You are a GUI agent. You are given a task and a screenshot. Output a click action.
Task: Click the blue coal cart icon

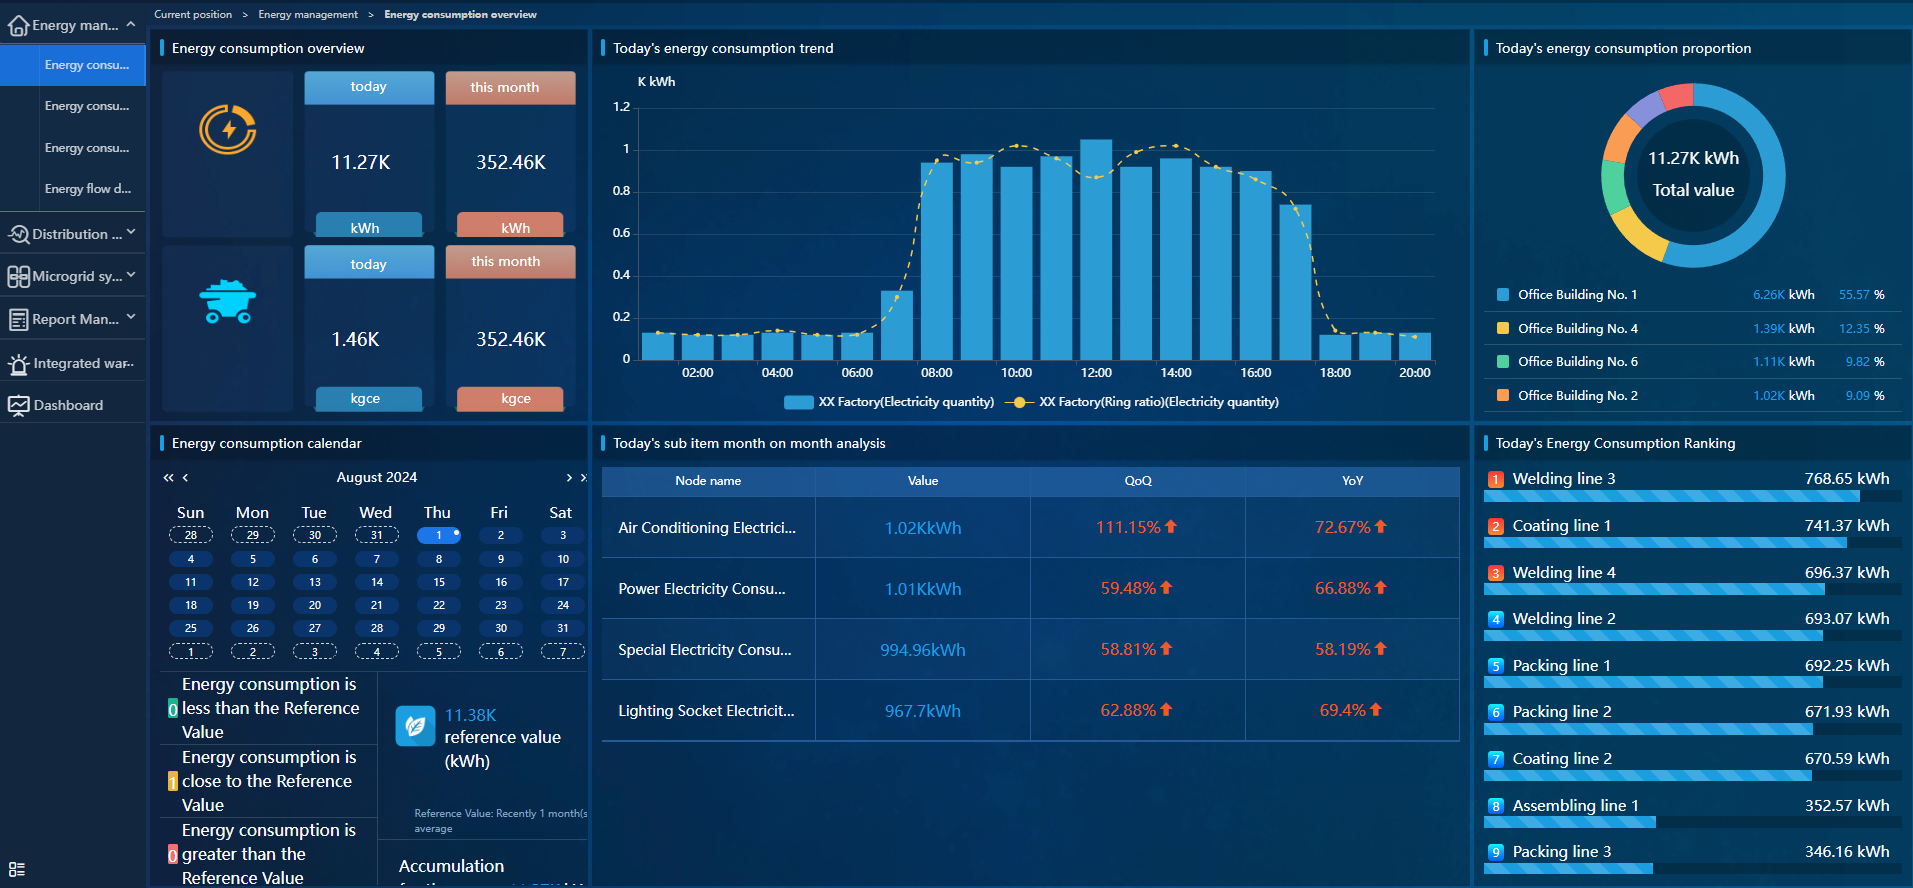pyautogui.click(x=228, y=301)
